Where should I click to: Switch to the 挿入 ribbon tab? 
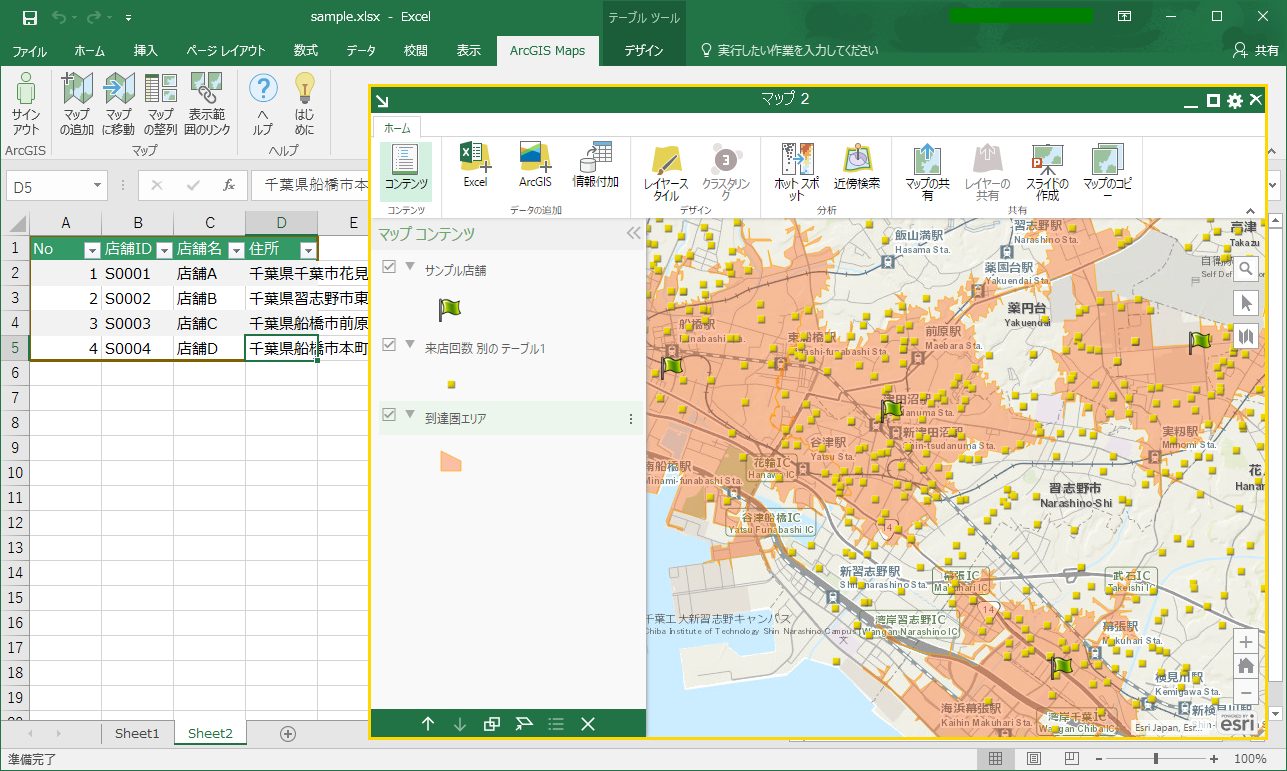pos(146,51)
